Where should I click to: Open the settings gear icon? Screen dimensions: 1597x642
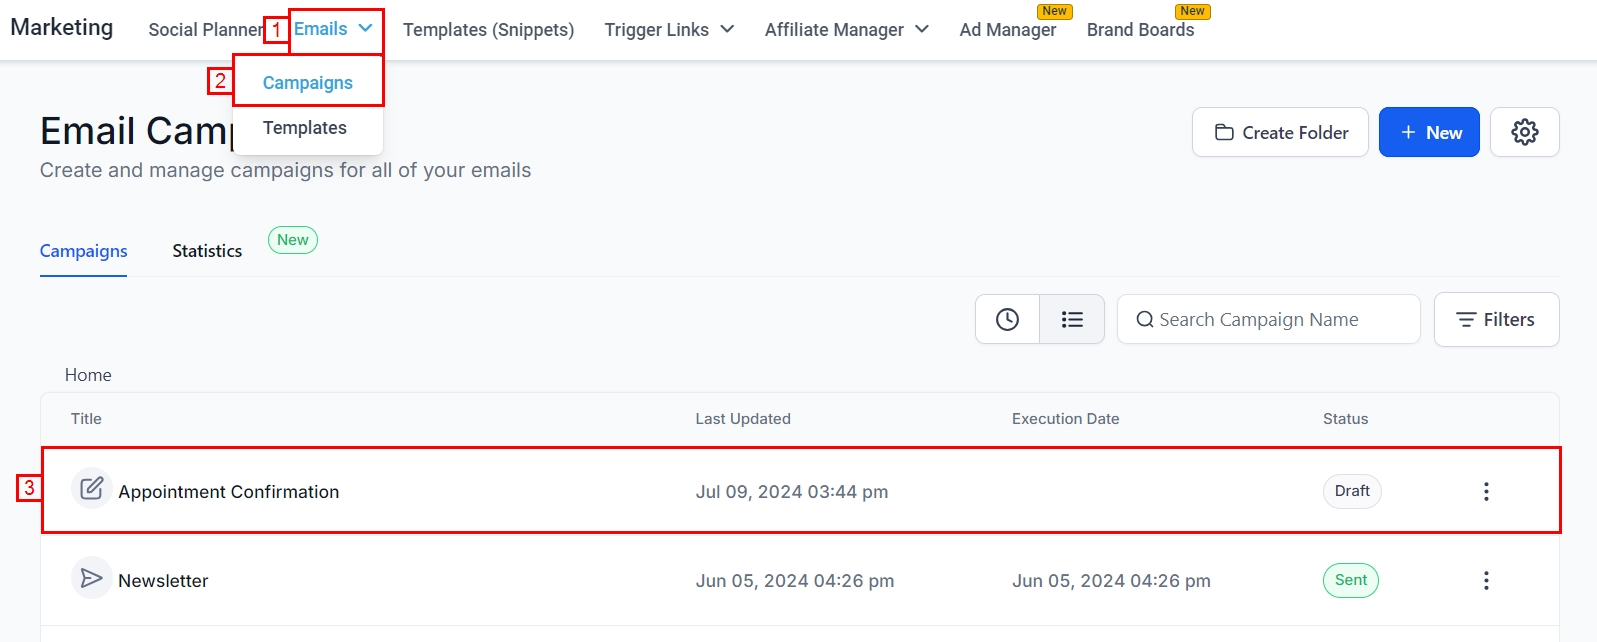(1524, 132)
